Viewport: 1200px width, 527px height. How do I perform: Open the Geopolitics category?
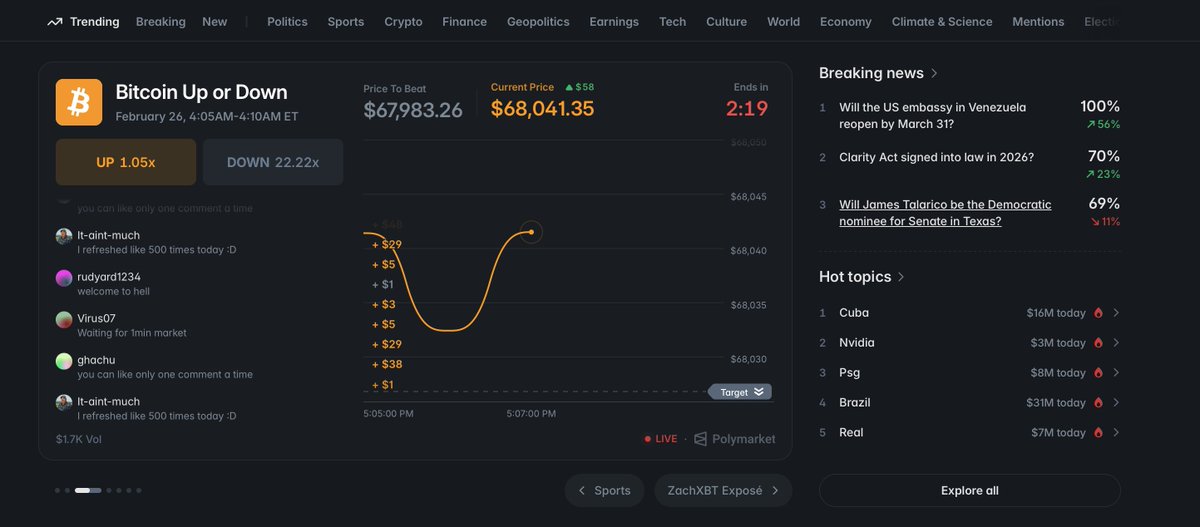(x=538, y=22)
